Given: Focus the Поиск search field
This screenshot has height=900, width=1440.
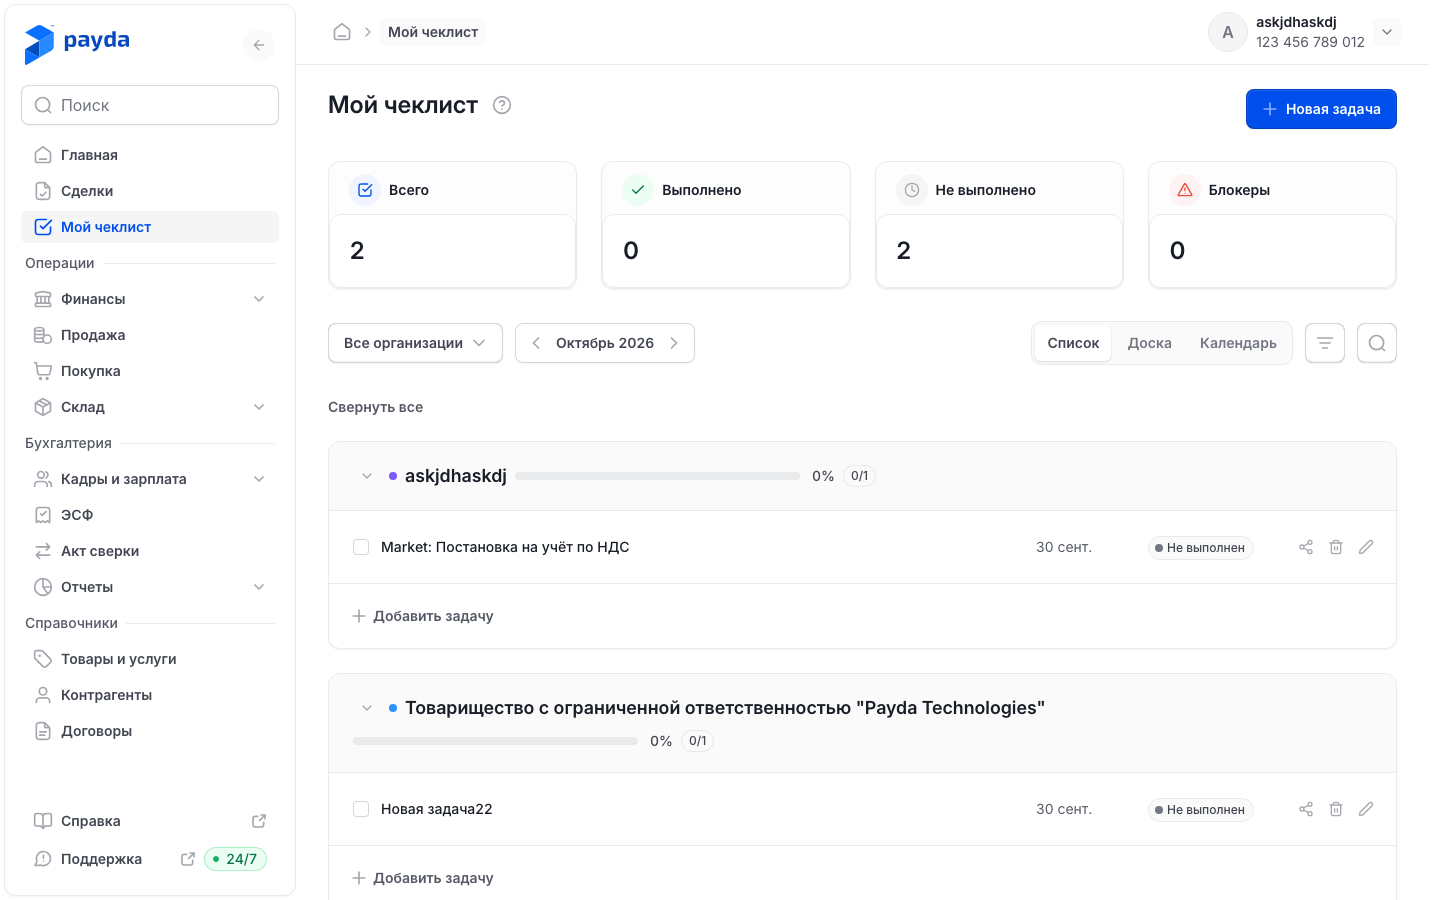Looking at the screenshot, I should pos(150,105).
